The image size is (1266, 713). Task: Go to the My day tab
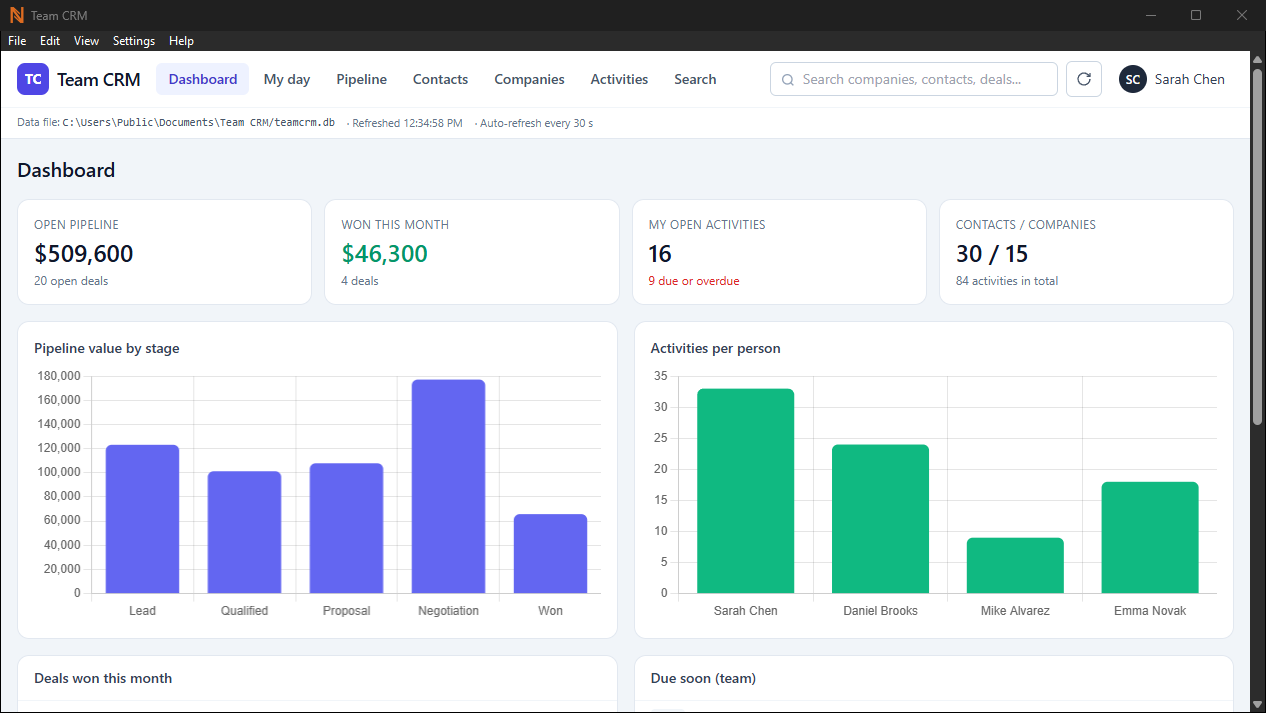(287, 79)
